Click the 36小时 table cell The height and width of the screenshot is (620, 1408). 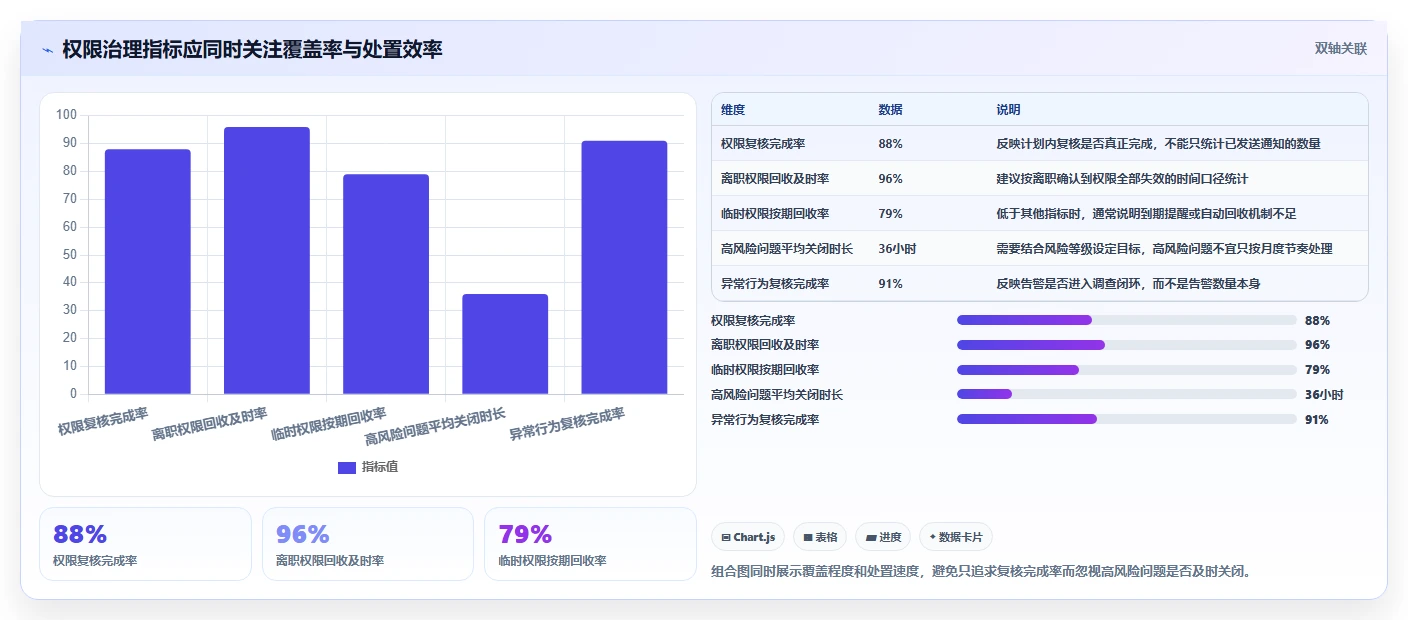pyautogui.click(x=897, y=249)
